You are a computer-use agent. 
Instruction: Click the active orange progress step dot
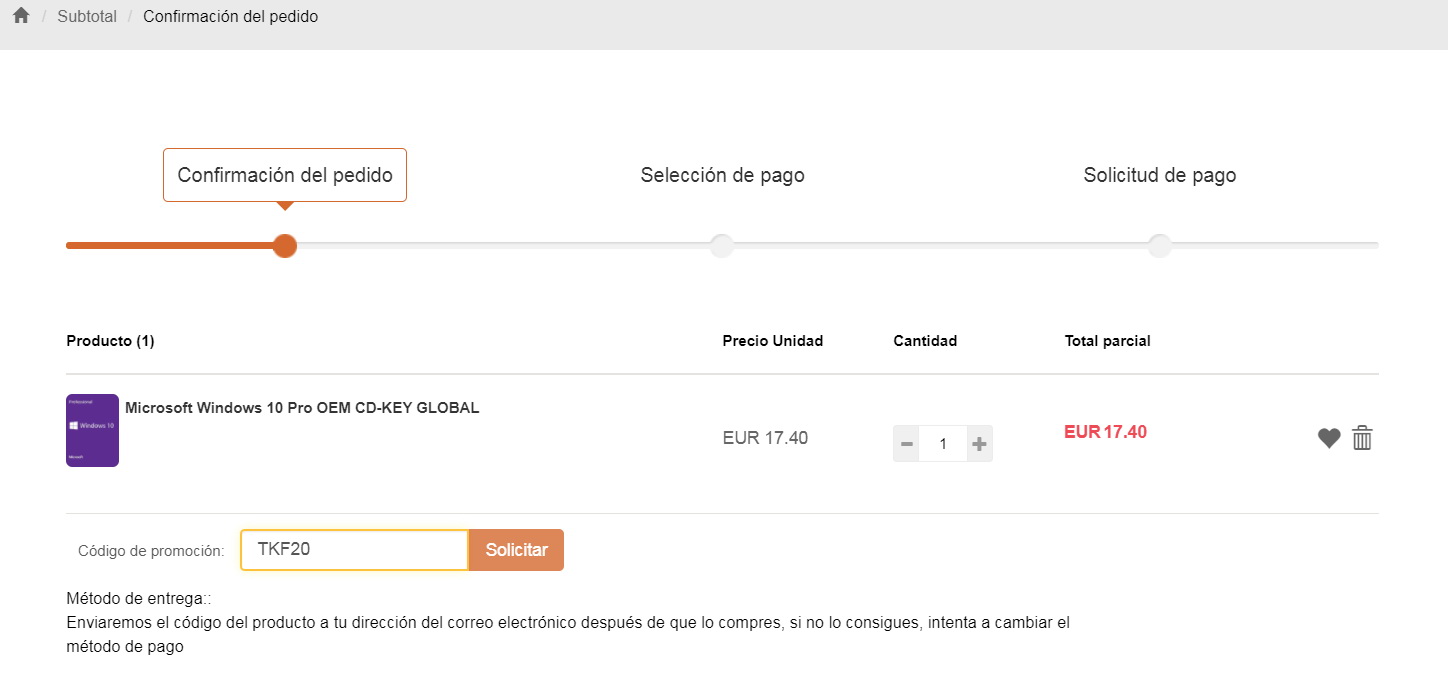285,245
